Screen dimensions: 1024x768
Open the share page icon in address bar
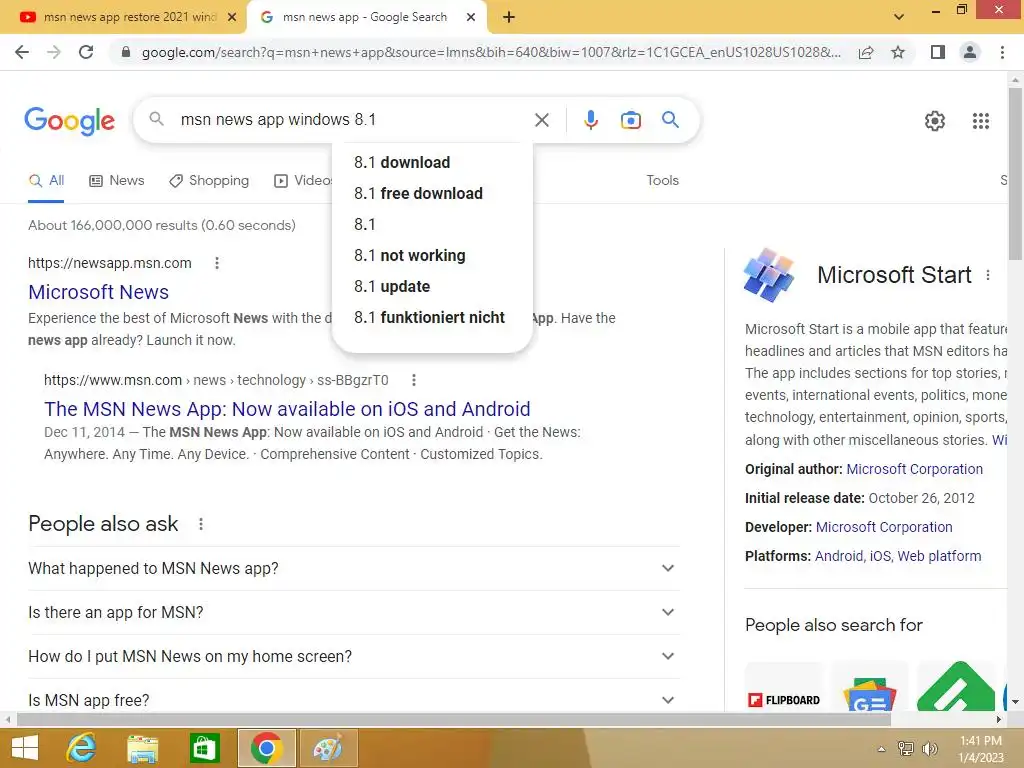pyautogui.click(x=866, y=52)
